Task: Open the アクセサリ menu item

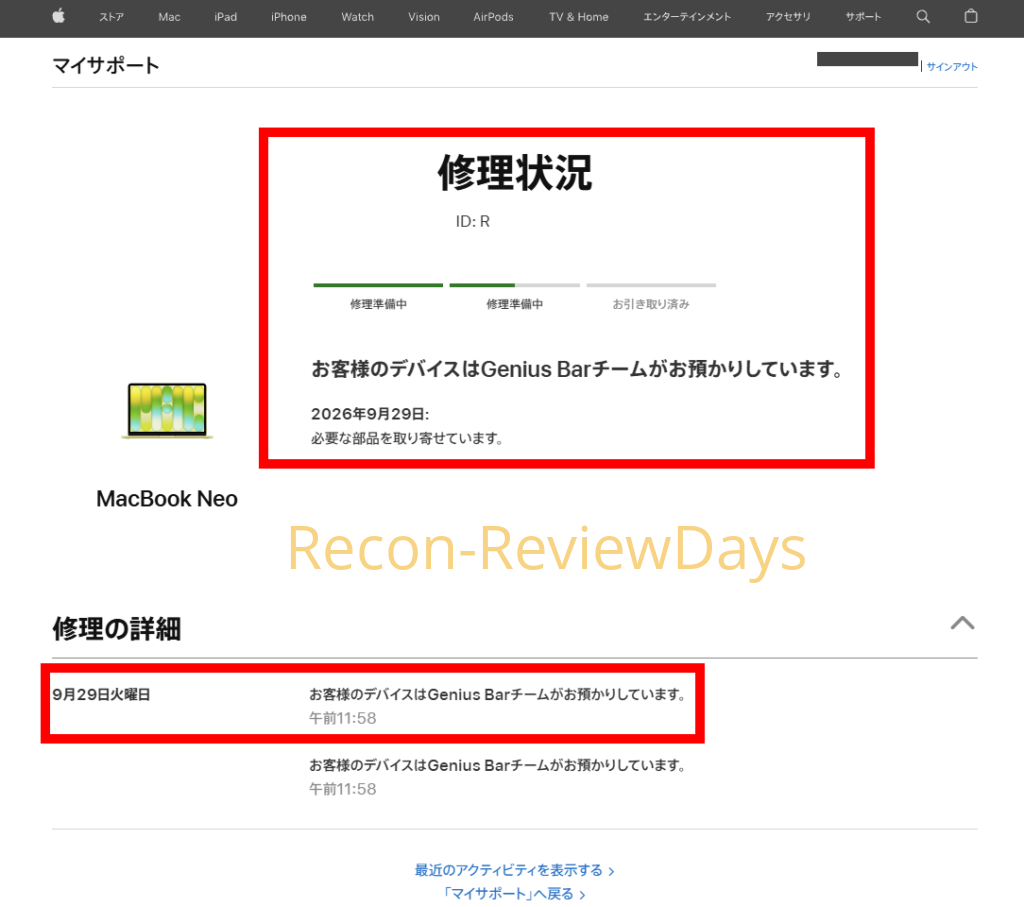Action: pos(788,17)
